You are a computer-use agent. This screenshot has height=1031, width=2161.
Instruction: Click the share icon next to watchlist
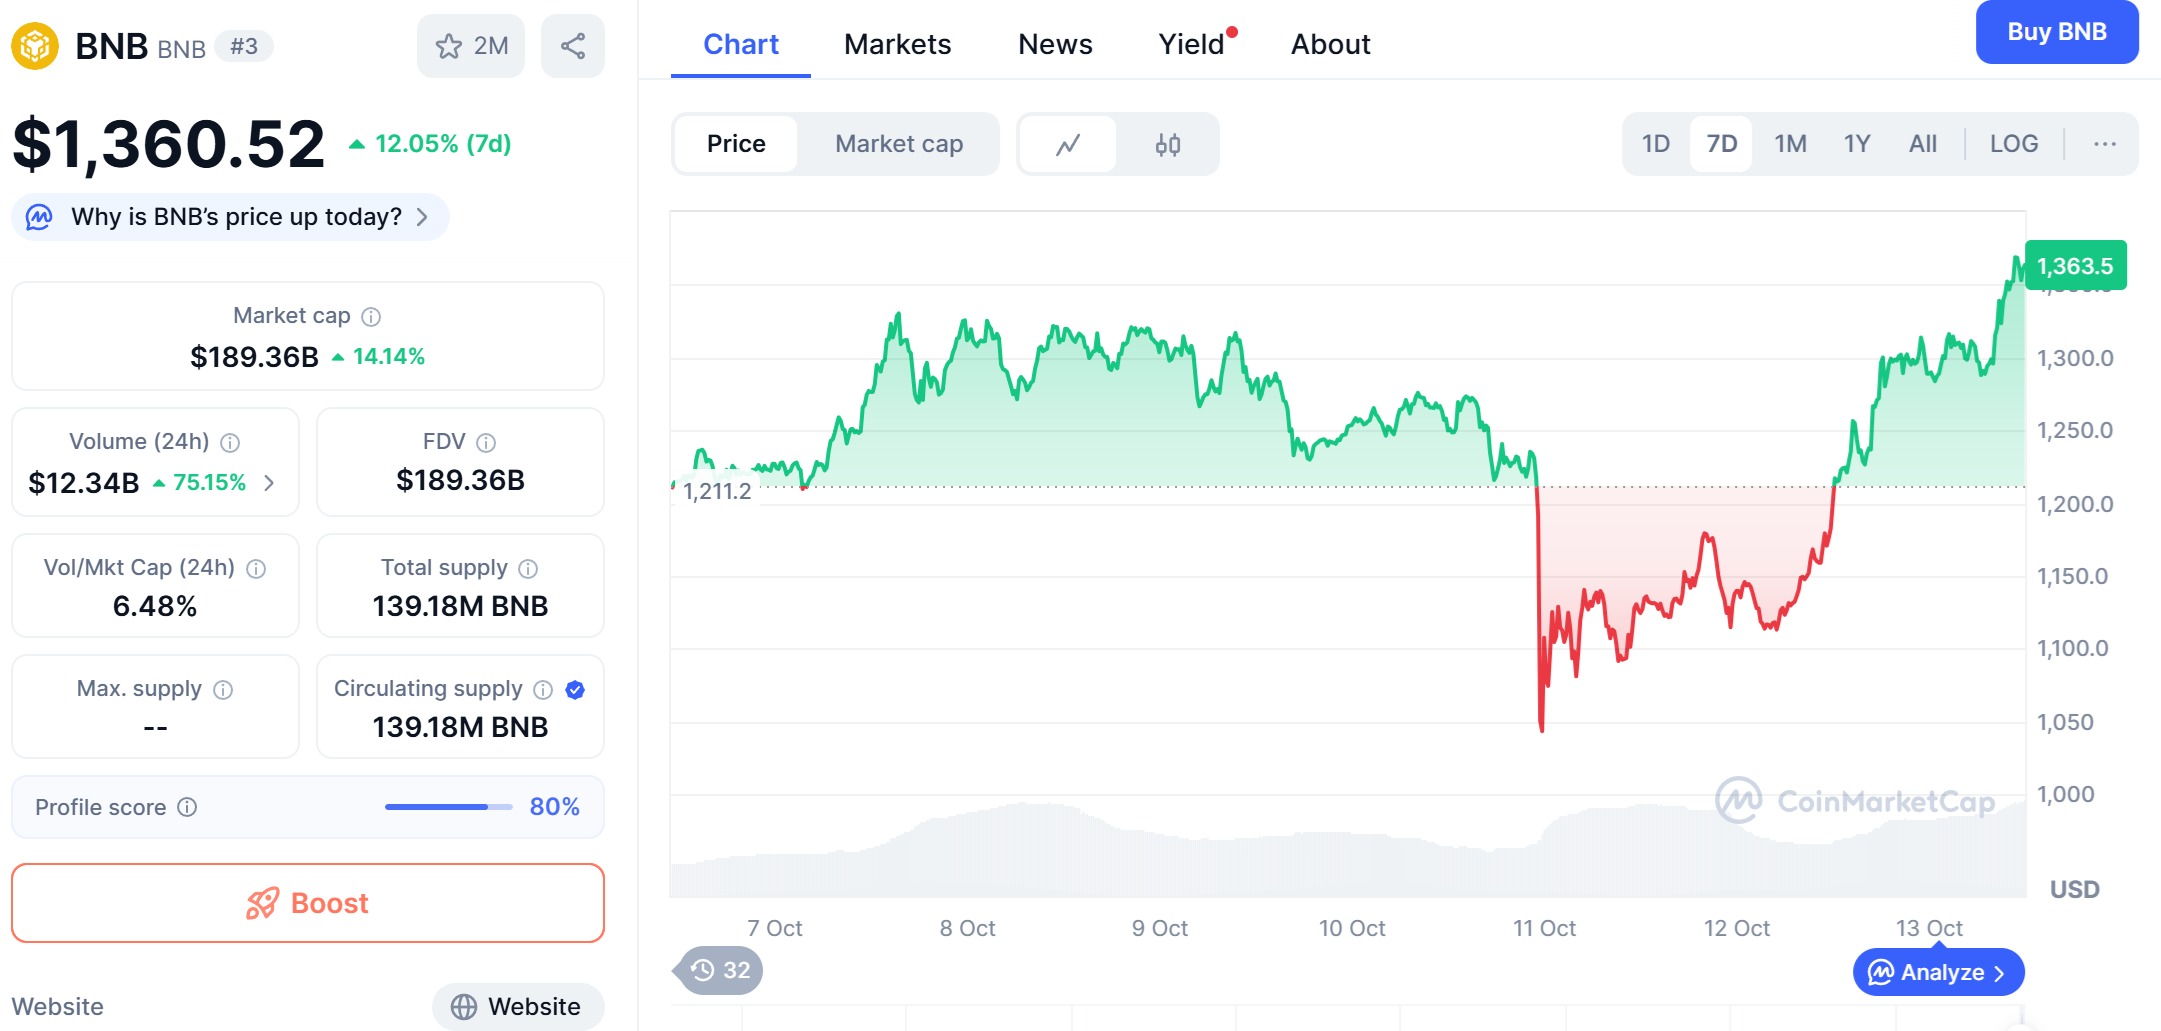coord(573,46)
